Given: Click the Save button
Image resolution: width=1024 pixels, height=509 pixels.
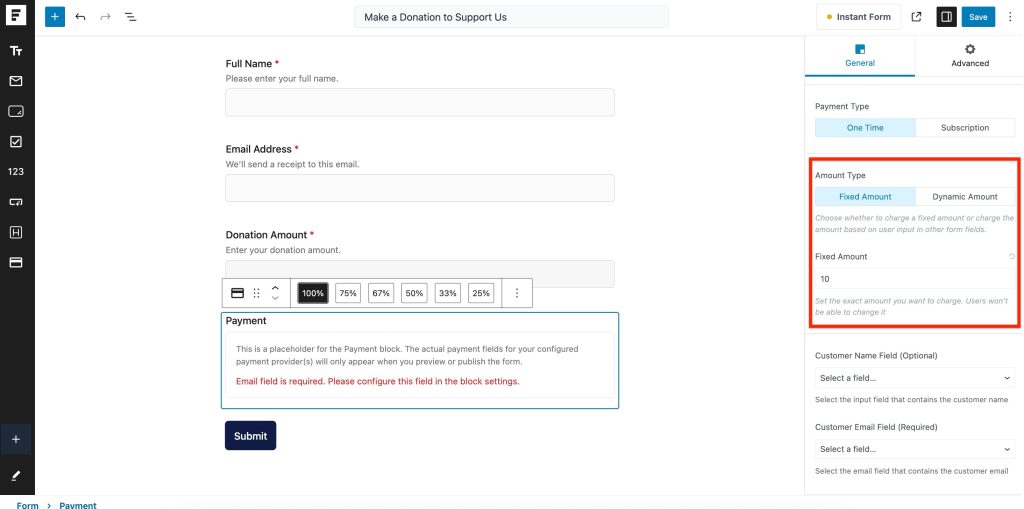Looking at the screenshot, I should point(978,17).
